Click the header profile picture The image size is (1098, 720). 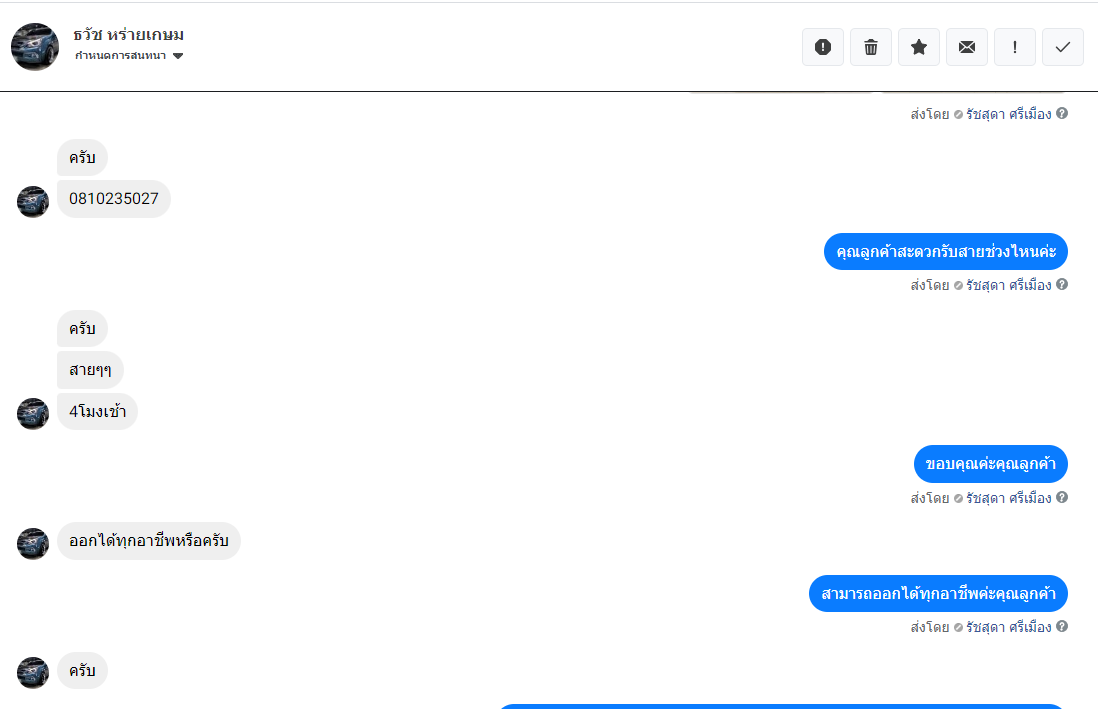tap(35, 47)
